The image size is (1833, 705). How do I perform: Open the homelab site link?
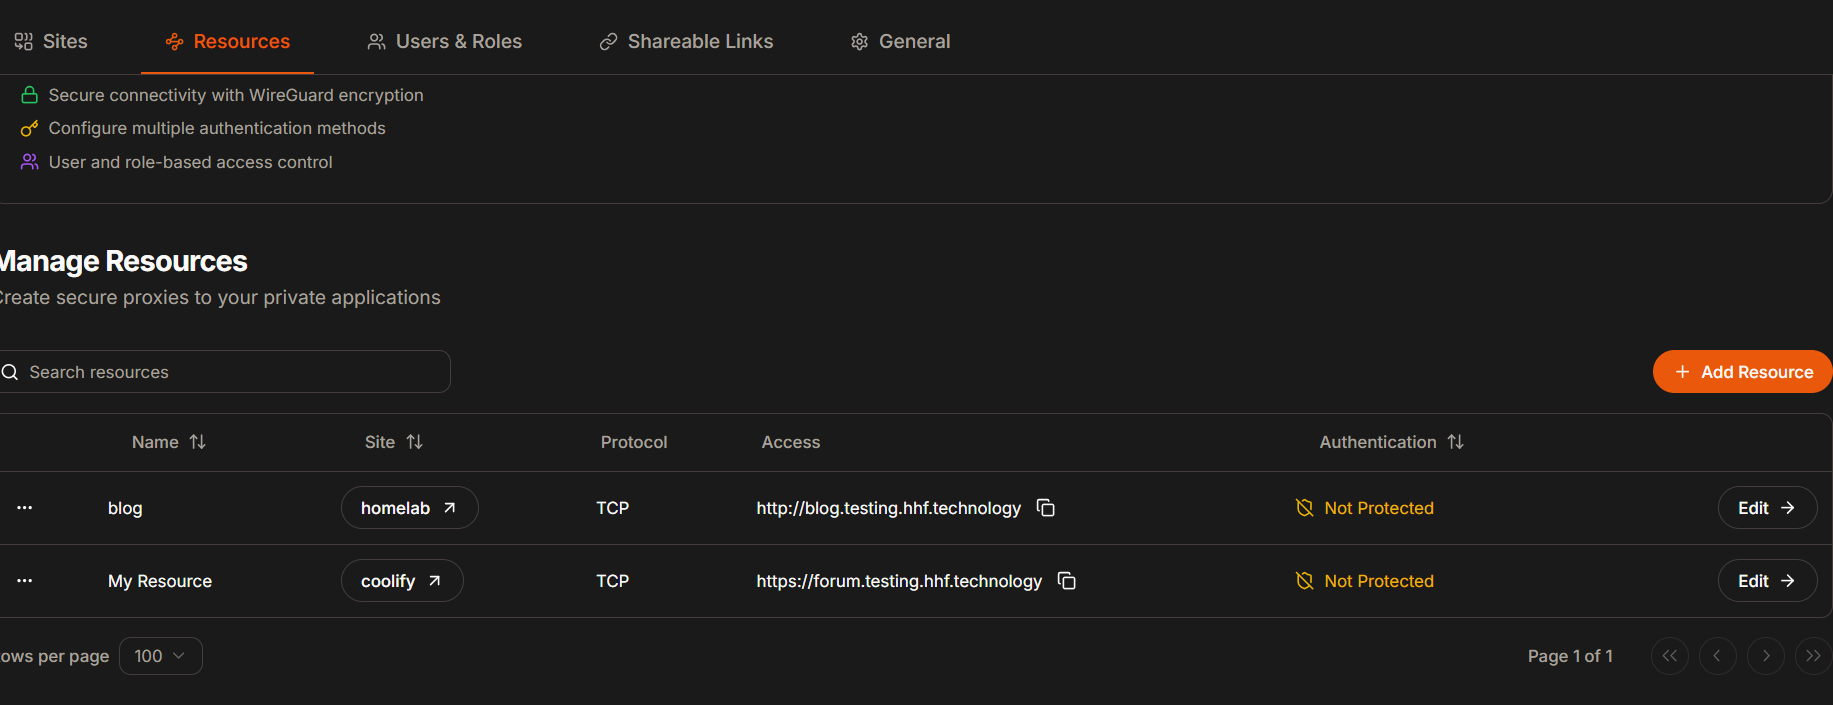(410, 508)
